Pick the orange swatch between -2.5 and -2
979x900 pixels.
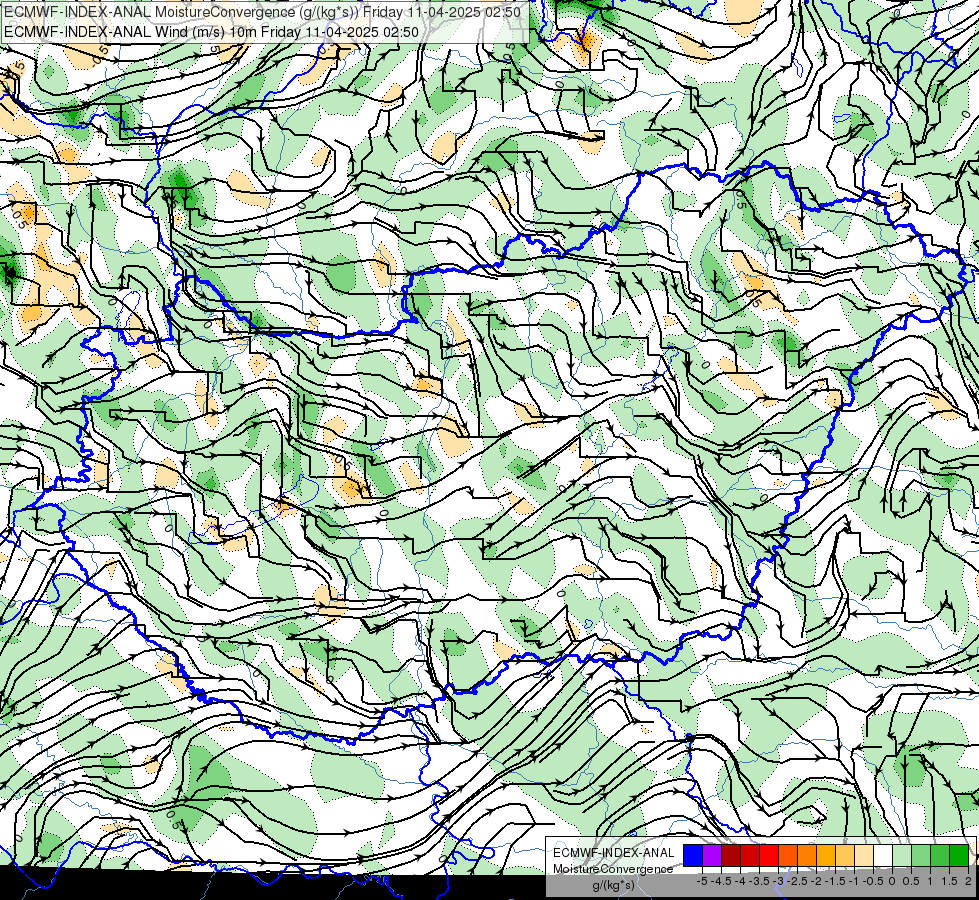pyautogui.click(x=807, y=855)
